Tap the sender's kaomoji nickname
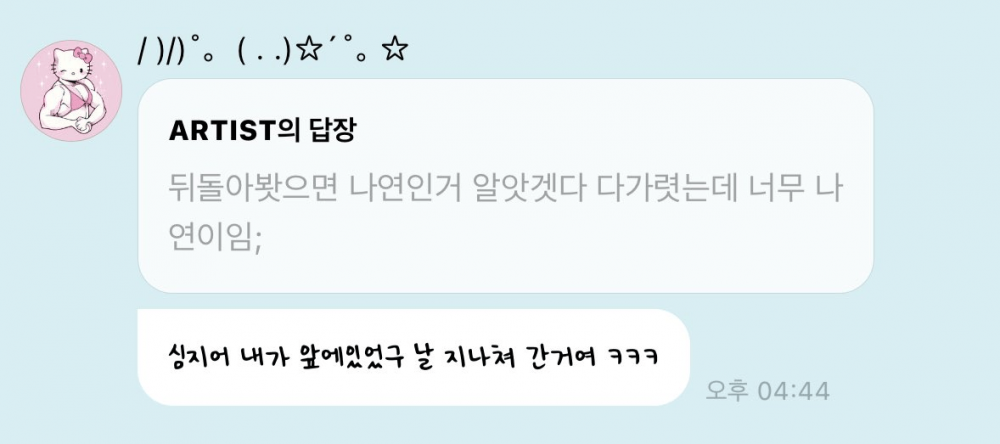1000x444 pixels. point(272,51)
